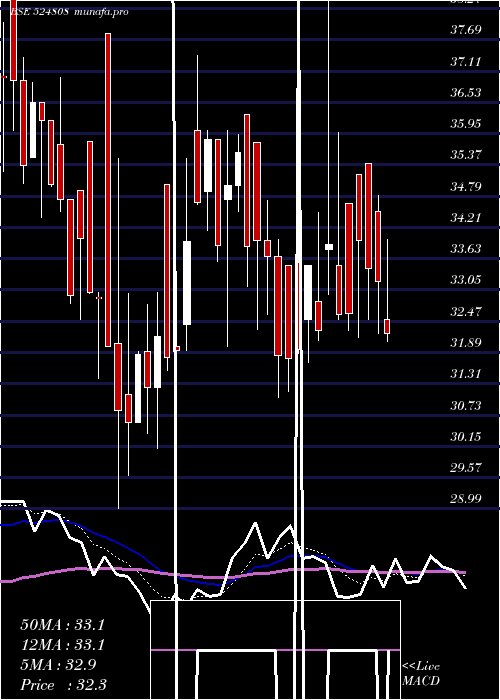The width and height of the screenshot is (500, 700).
Task: Click the 28.99 price axis label
Action: (466, 499)
